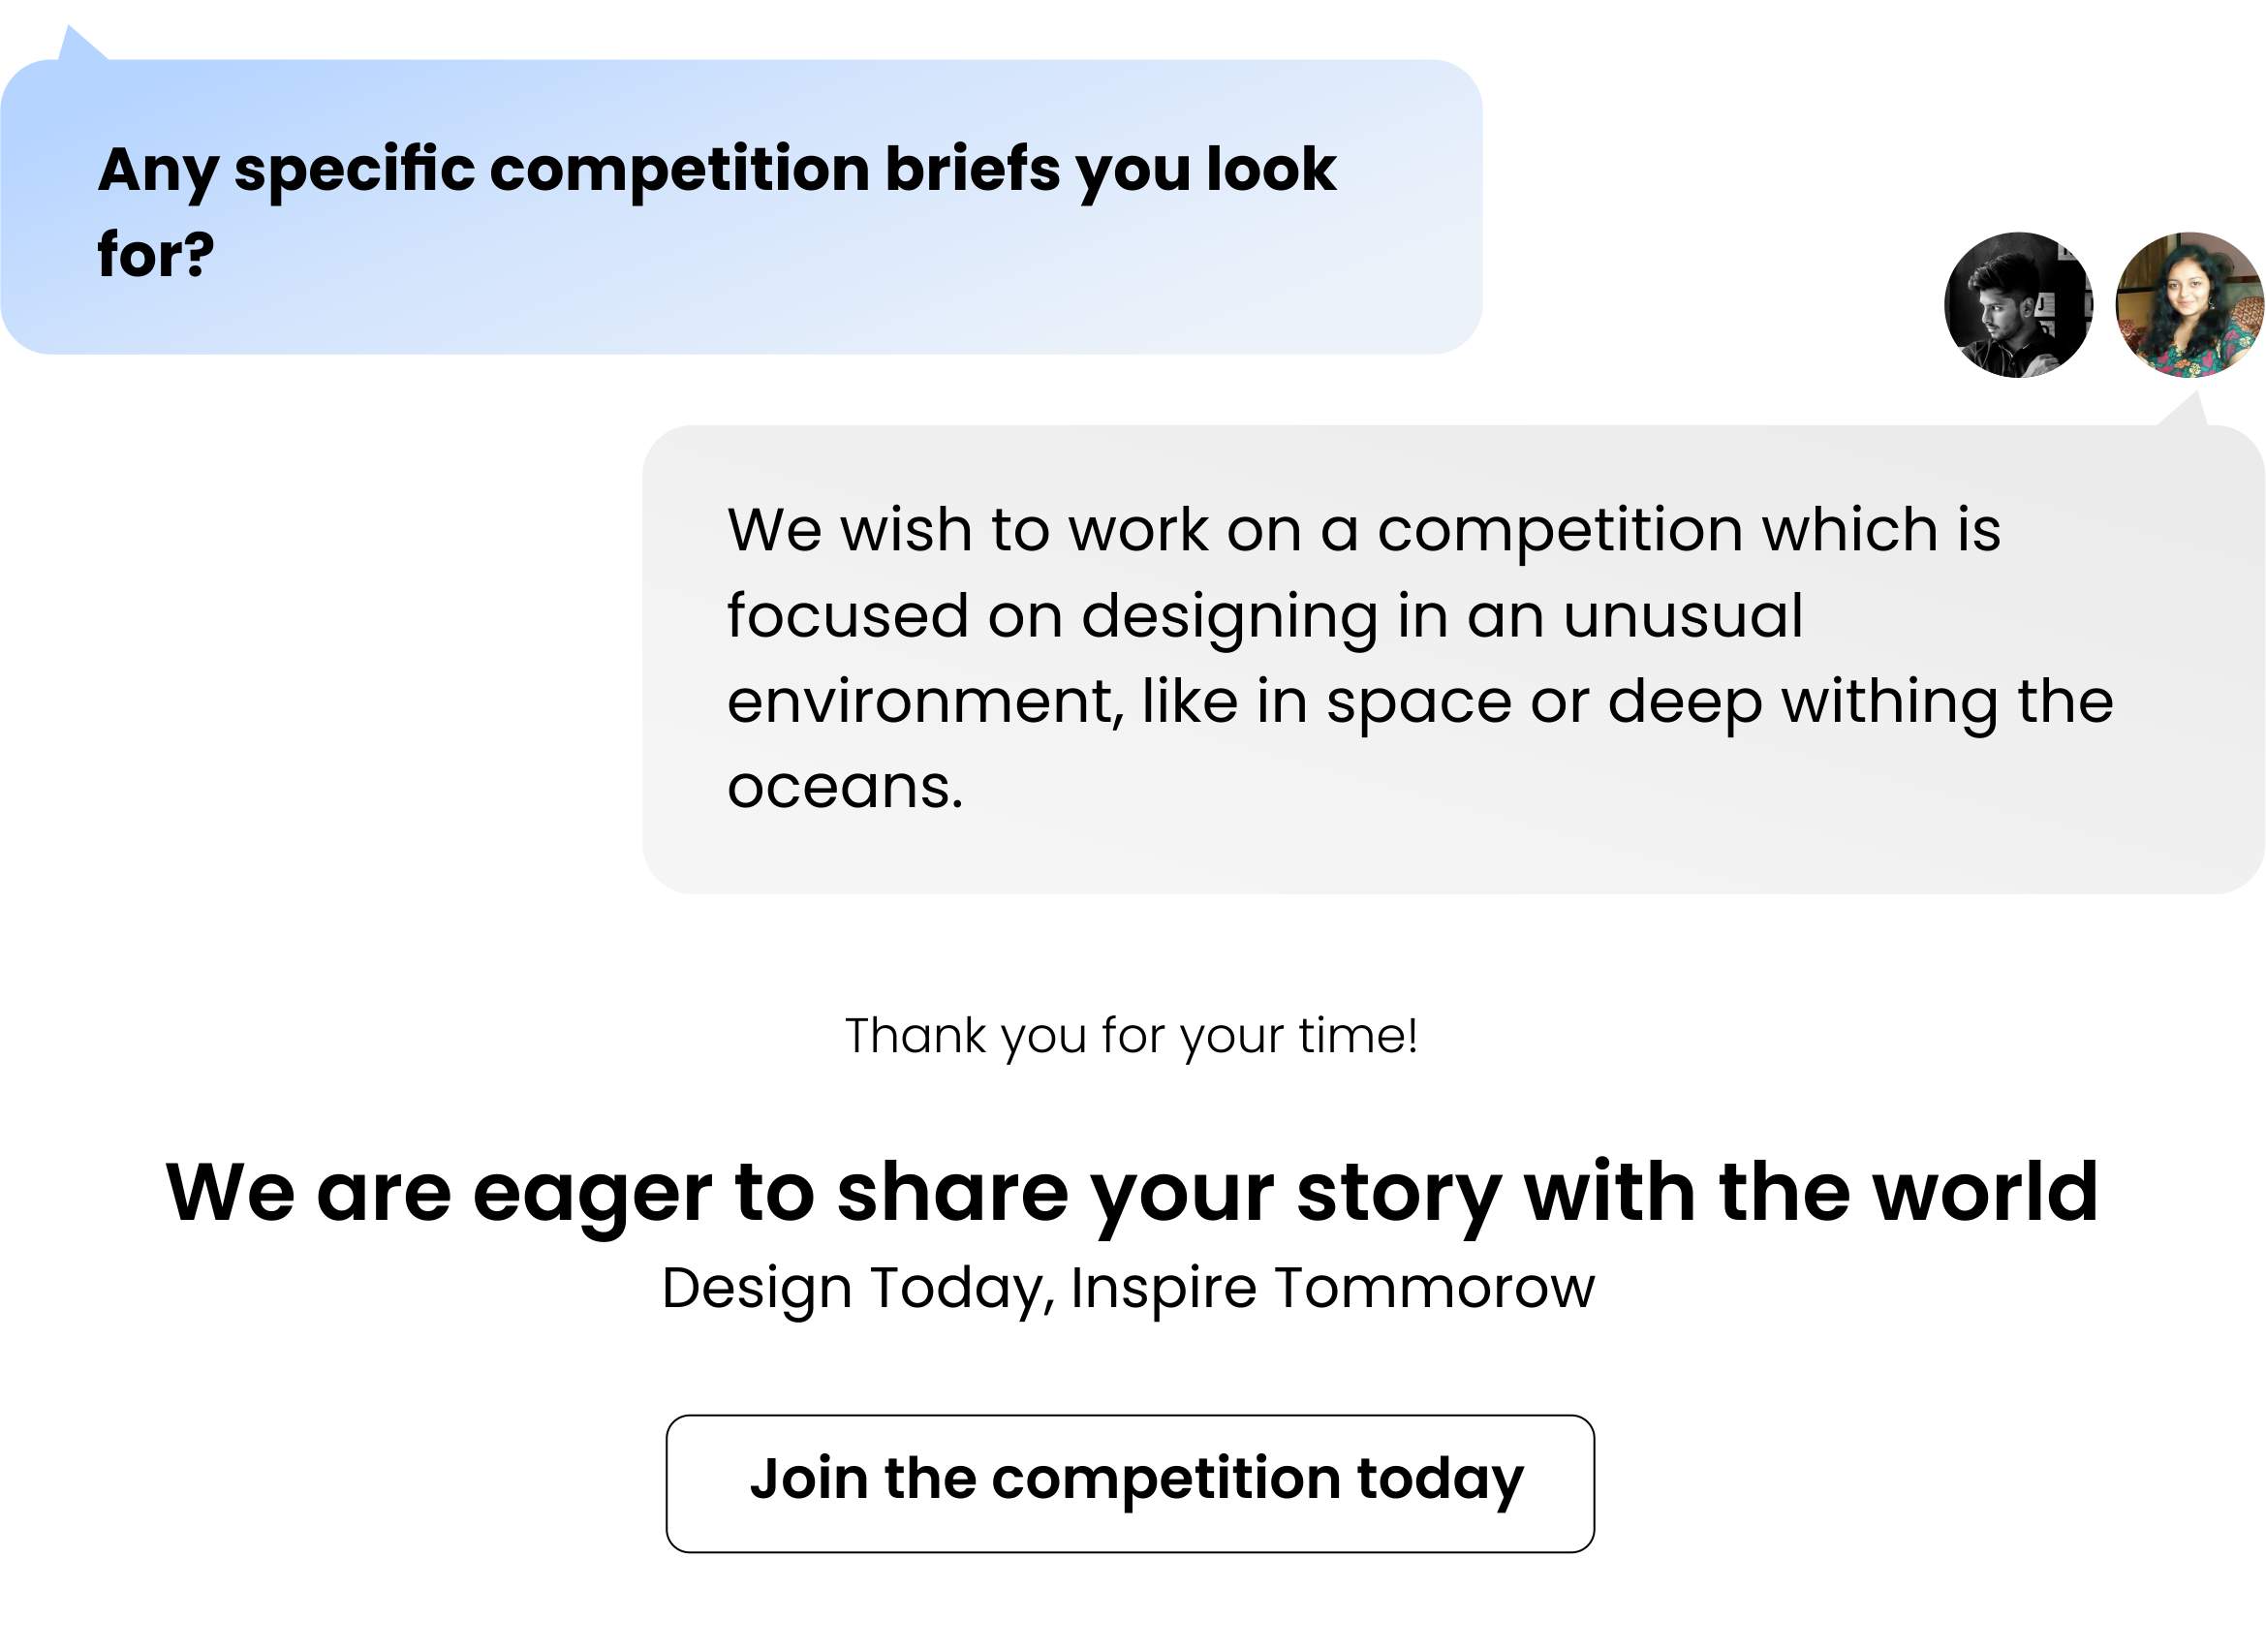
Task: Select the gray answer speech bubble background
Action: tap(1452, 659)
